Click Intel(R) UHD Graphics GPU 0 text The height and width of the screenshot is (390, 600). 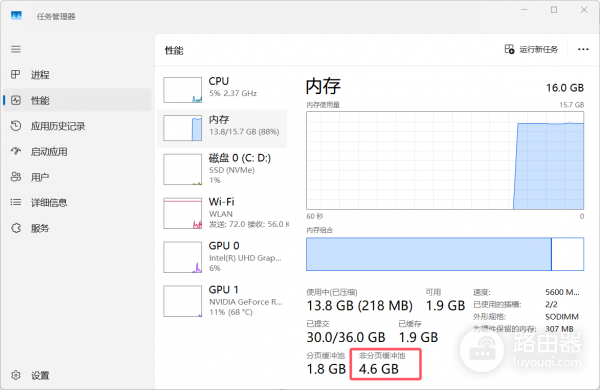(245, 258)
